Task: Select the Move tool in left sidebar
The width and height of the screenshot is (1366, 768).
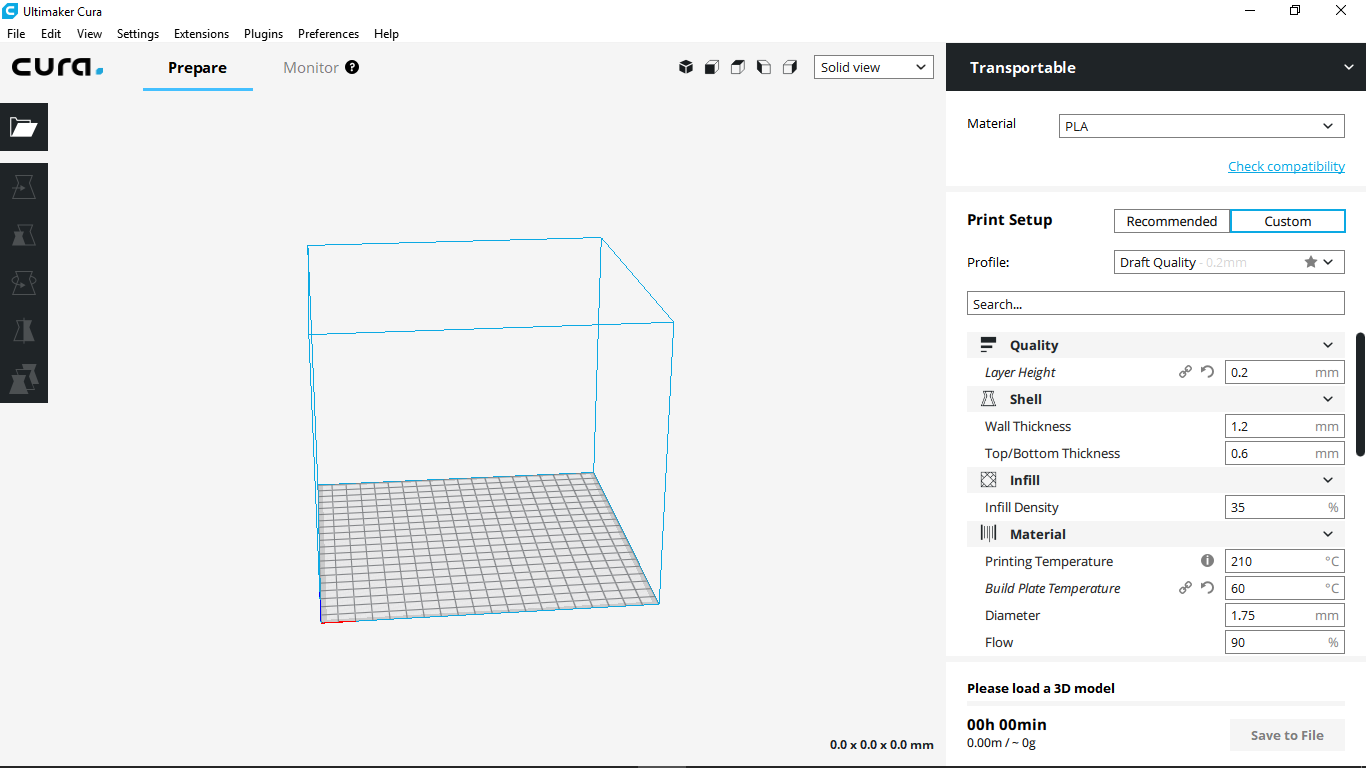Action: tap(24, 187)
